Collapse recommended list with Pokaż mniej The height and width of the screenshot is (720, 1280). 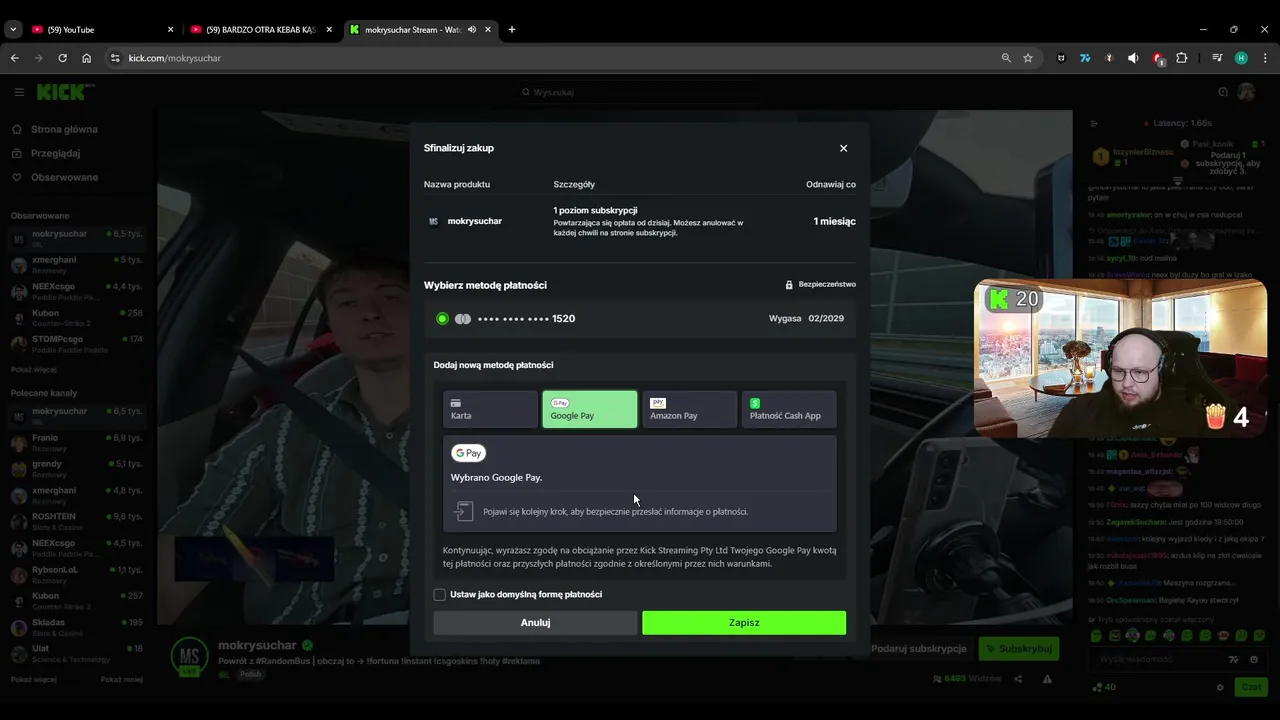(x=121, y=679)
